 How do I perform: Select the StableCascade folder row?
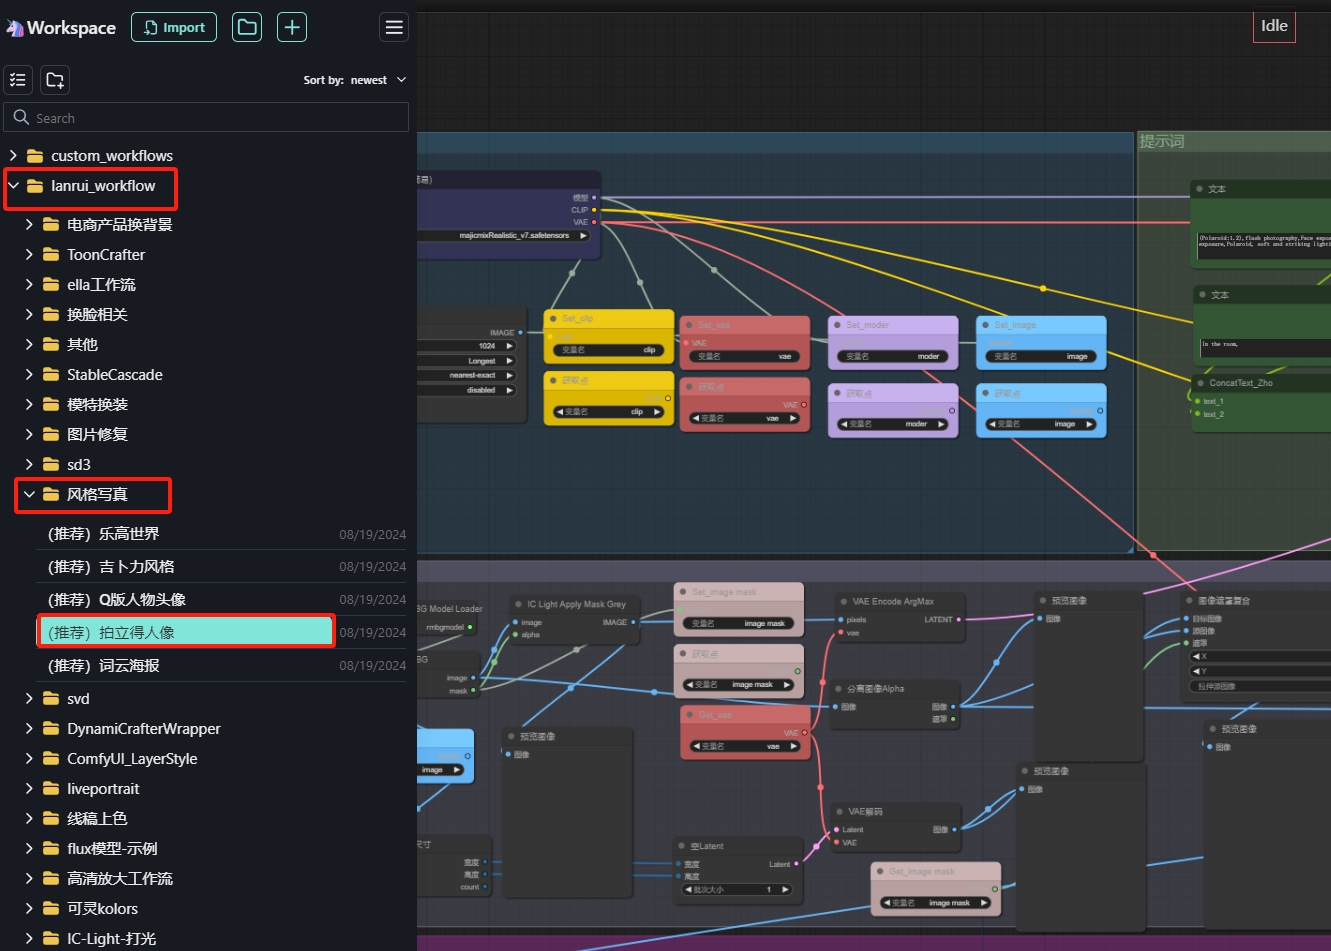point(208,374)
